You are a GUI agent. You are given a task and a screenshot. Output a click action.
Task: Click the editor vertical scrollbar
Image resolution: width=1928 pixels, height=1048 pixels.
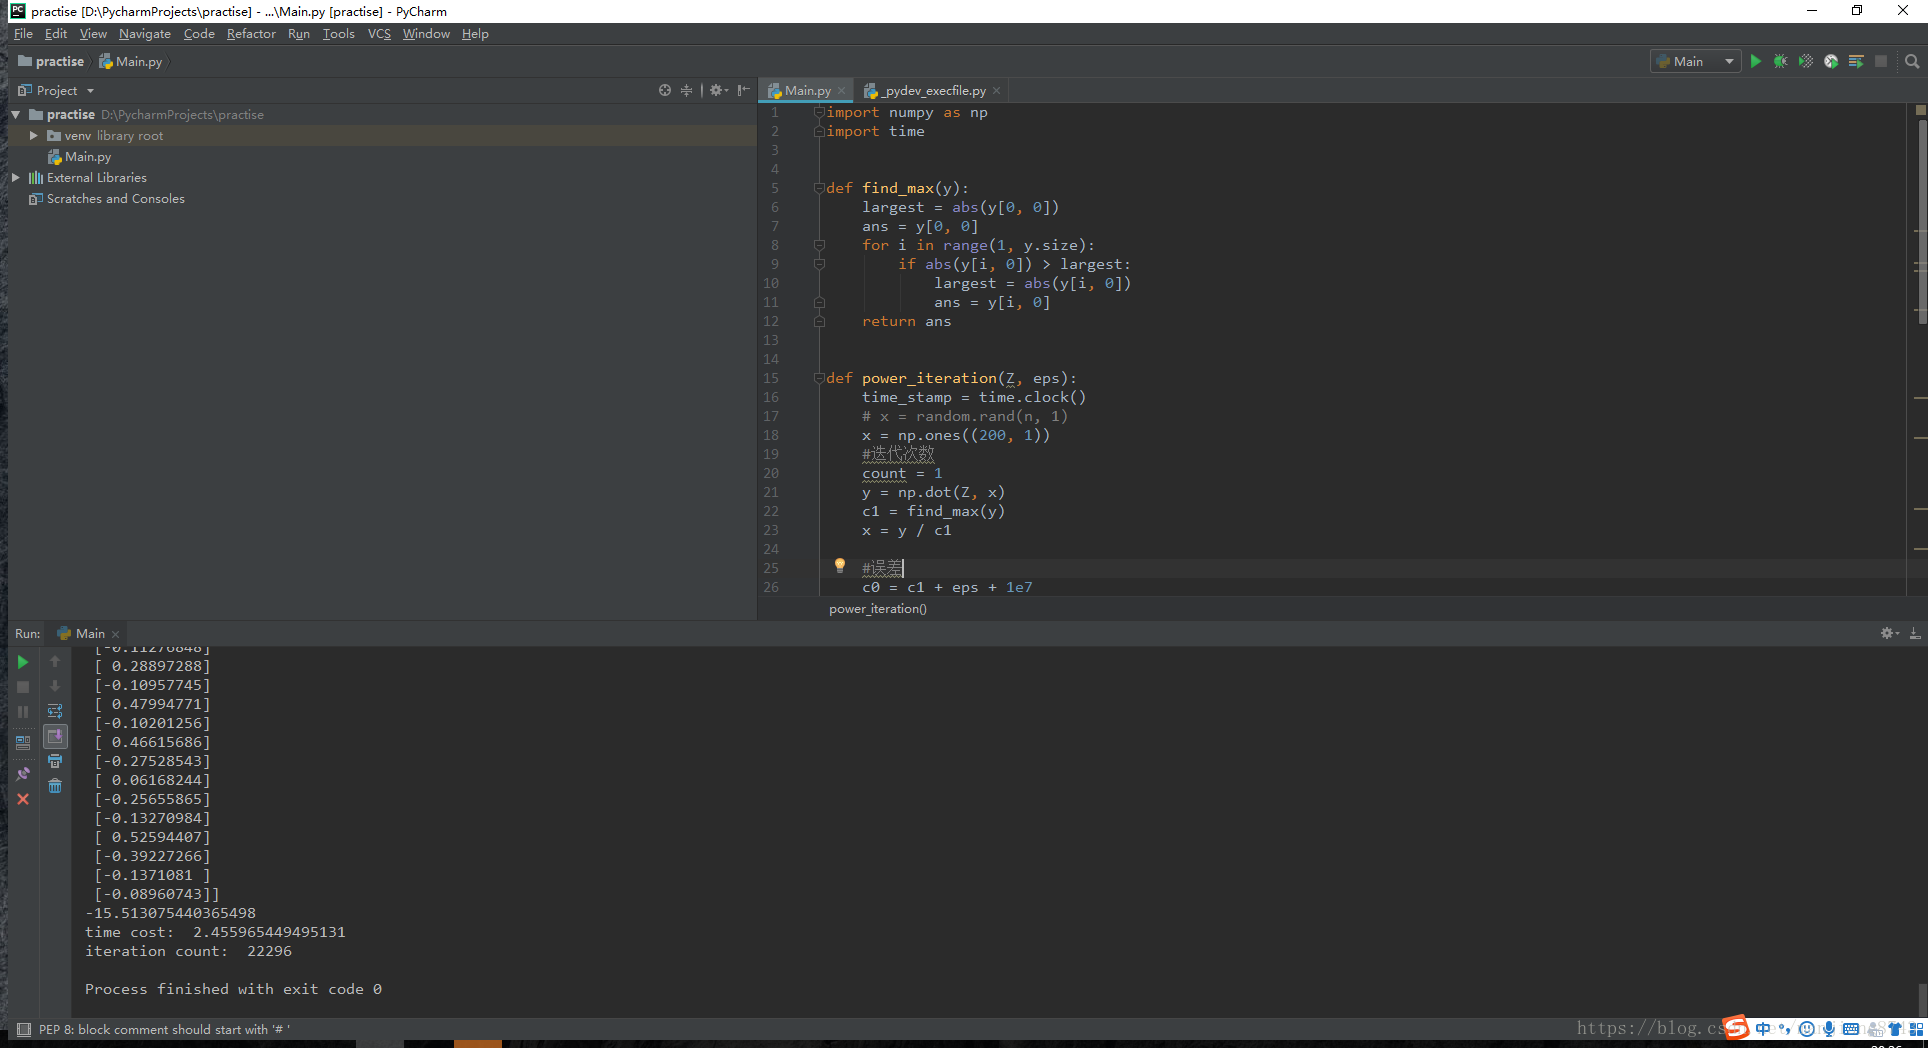click(1922, 220)
